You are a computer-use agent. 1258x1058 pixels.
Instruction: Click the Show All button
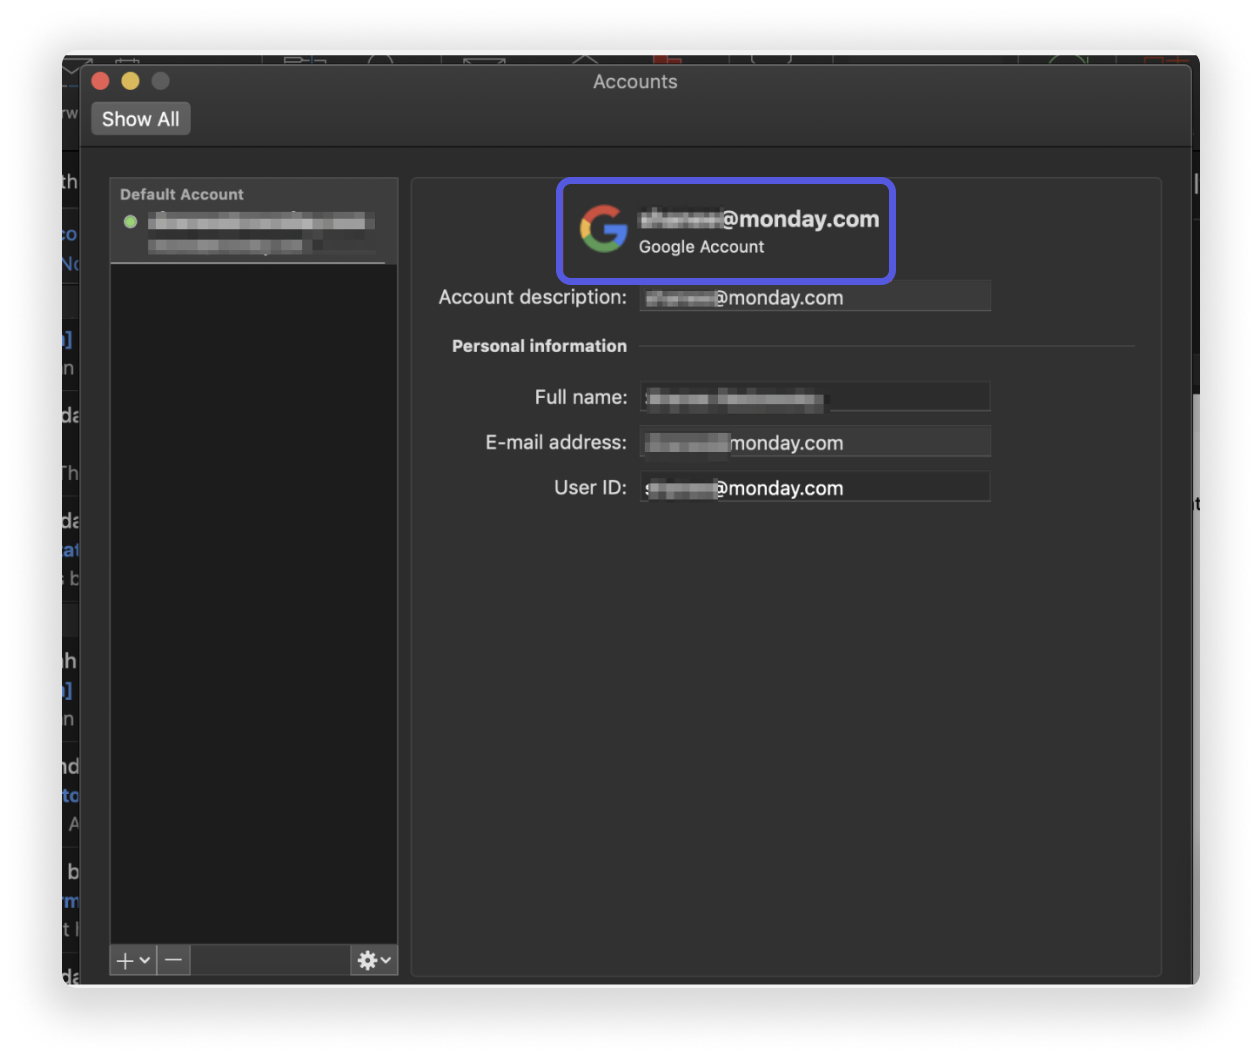(140, 118)
